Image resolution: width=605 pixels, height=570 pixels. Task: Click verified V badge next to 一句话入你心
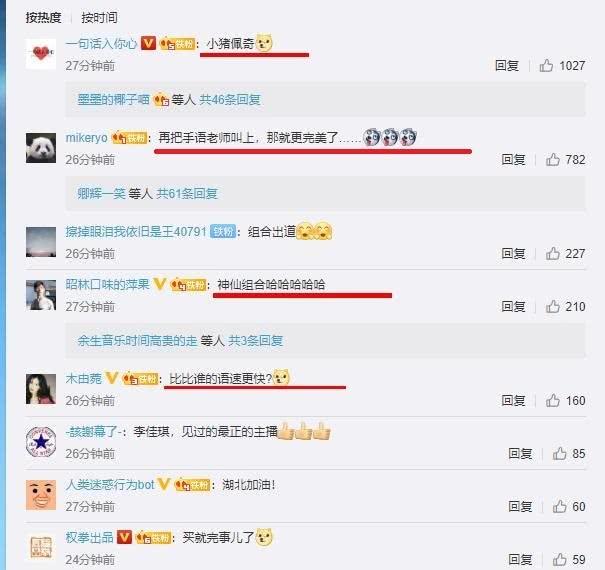click(x=148, y=43)
